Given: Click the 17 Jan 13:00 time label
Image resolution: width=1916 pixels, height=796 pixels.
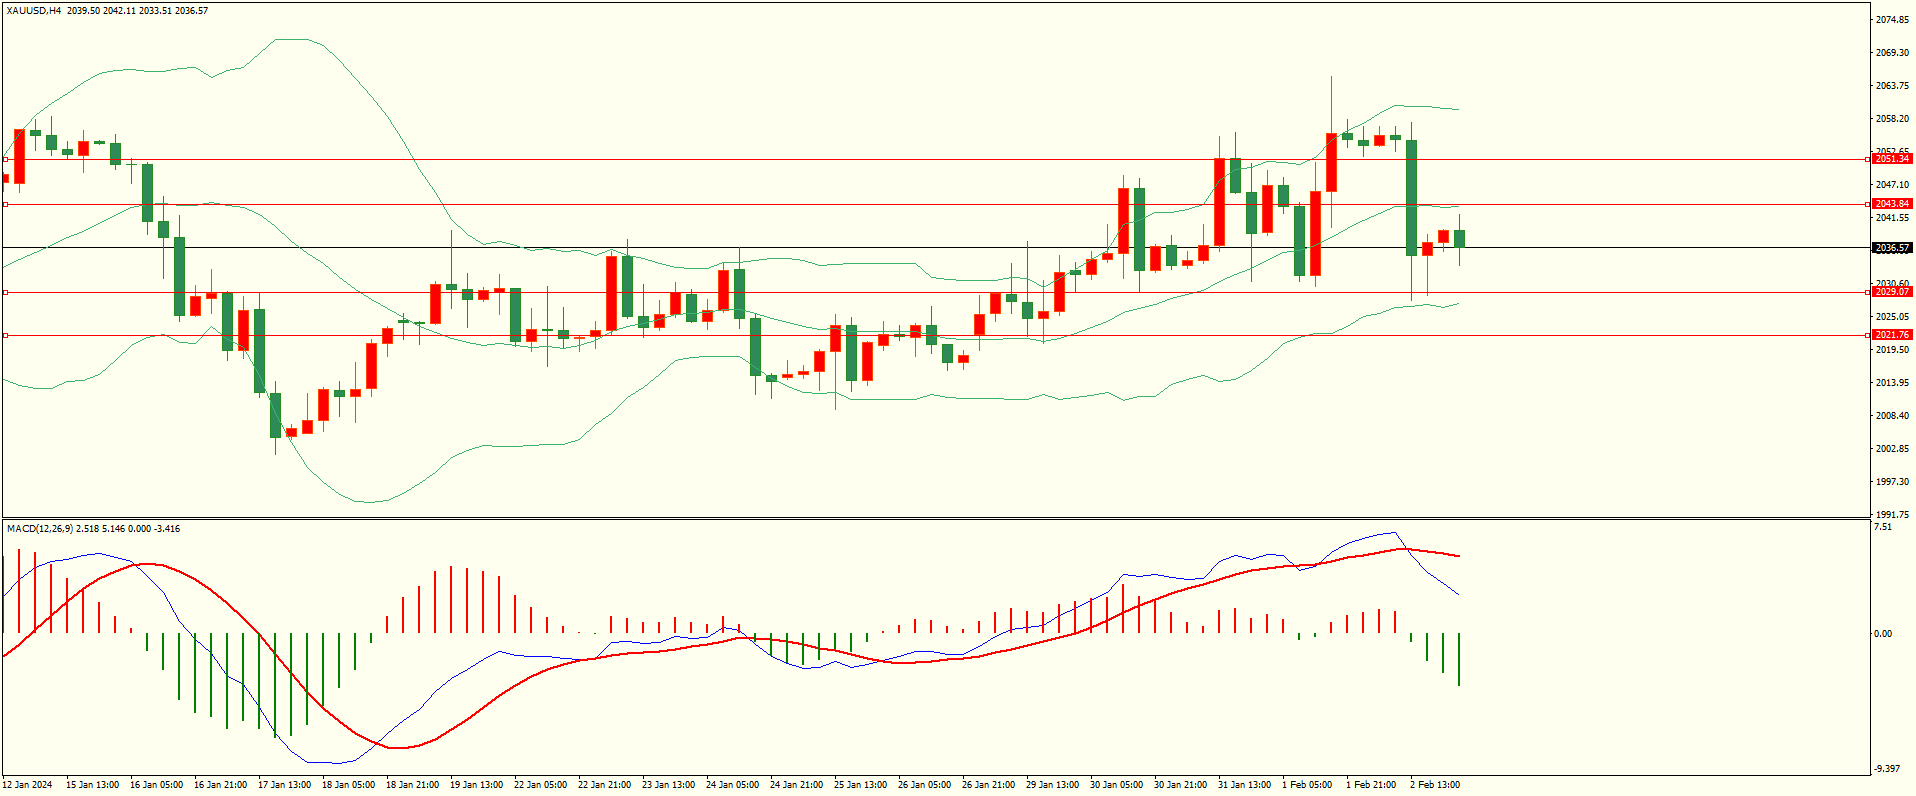Looking at the screenshot, I should click(x=285, y=785).
